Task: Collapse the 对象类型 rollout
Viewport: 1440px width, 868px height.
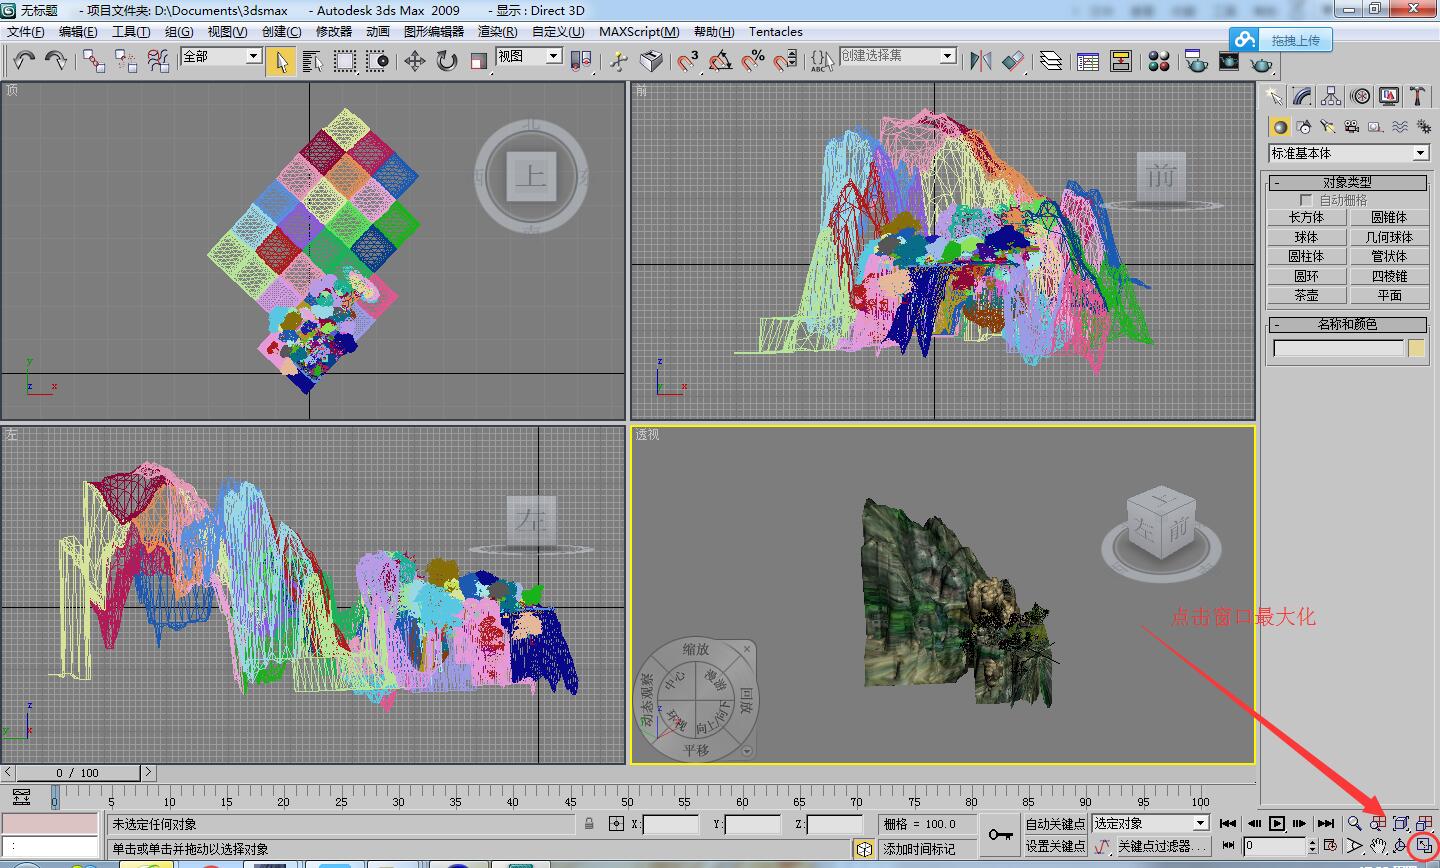Action: (1347, 183)
